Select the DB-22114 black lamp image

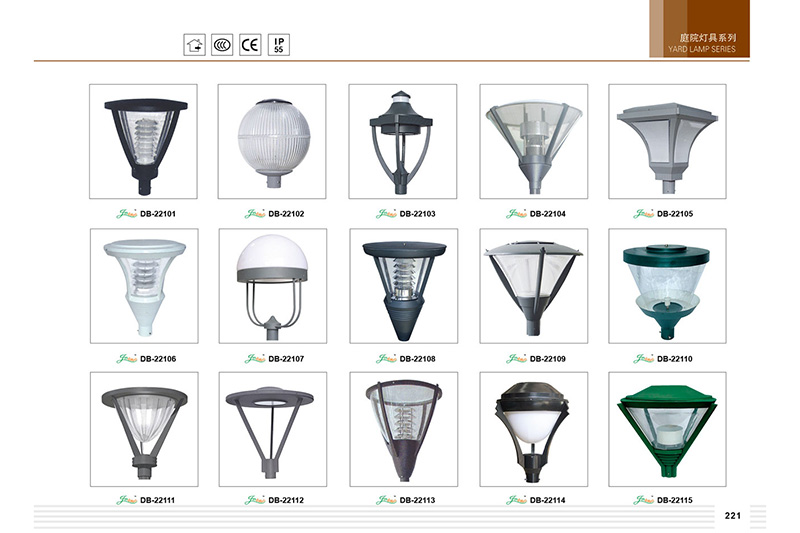(x=534, y=429)
